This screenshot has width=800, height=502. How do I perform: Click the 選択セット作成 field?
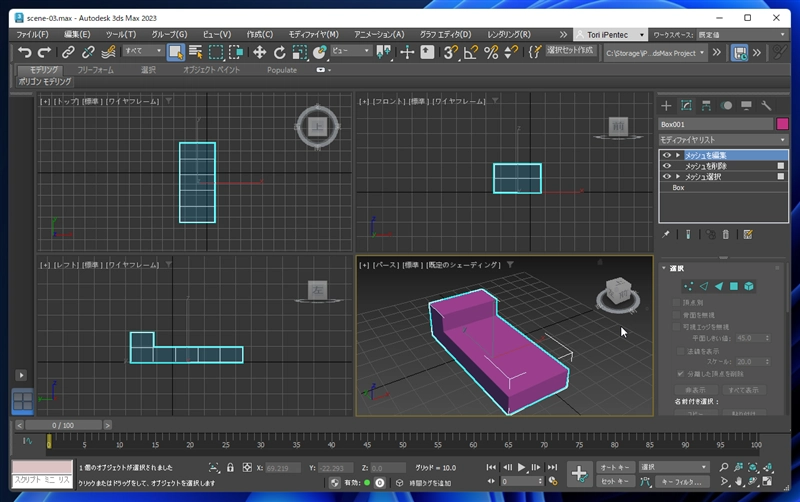point(570,51)
